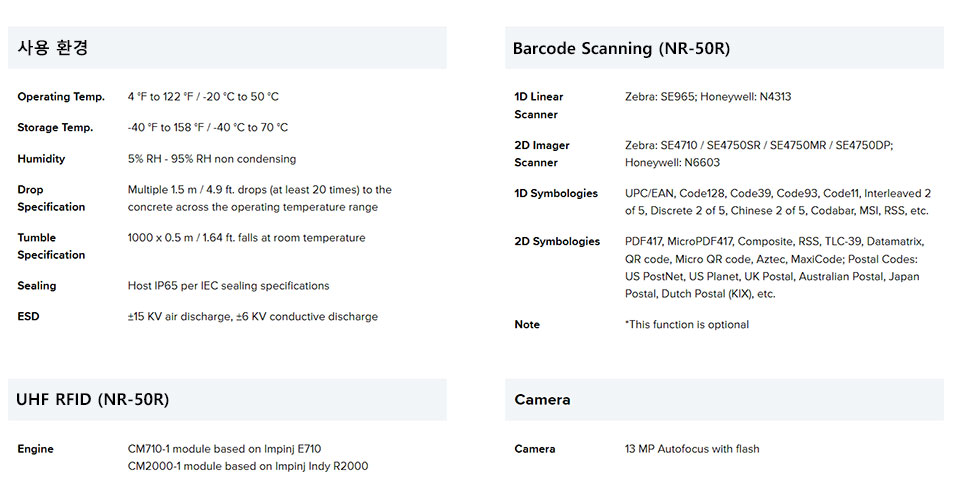The width and height of the screenshot is (960, 484).
Task: Select the 1D Symbologies label
Action: pos(556,193)
